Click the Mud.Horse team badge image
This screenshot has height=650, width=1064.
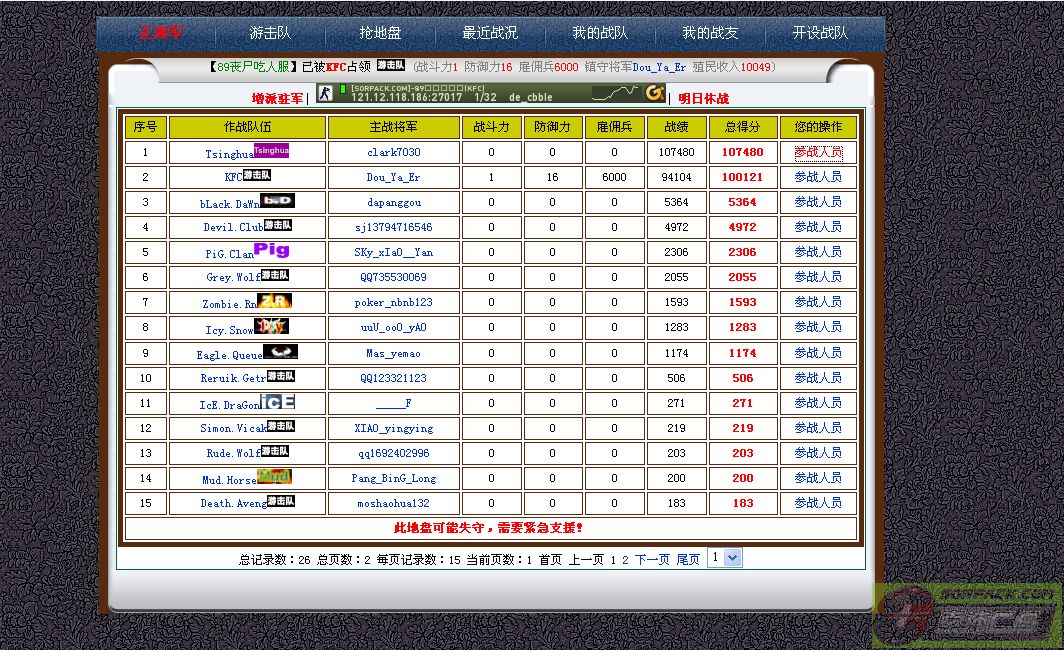pos(274,477)
